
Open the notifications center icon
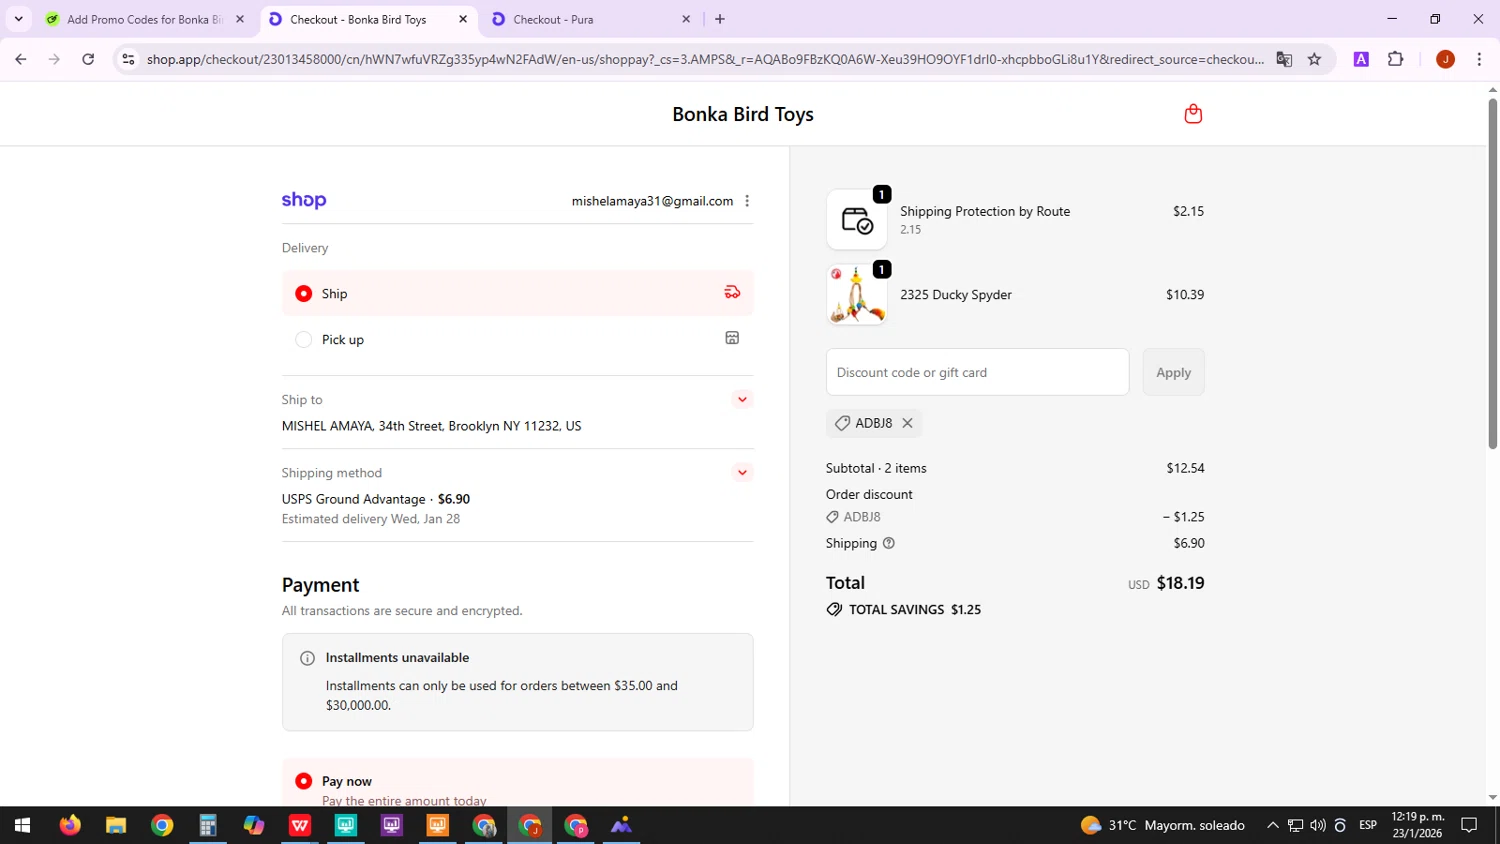coord(1469,825)
